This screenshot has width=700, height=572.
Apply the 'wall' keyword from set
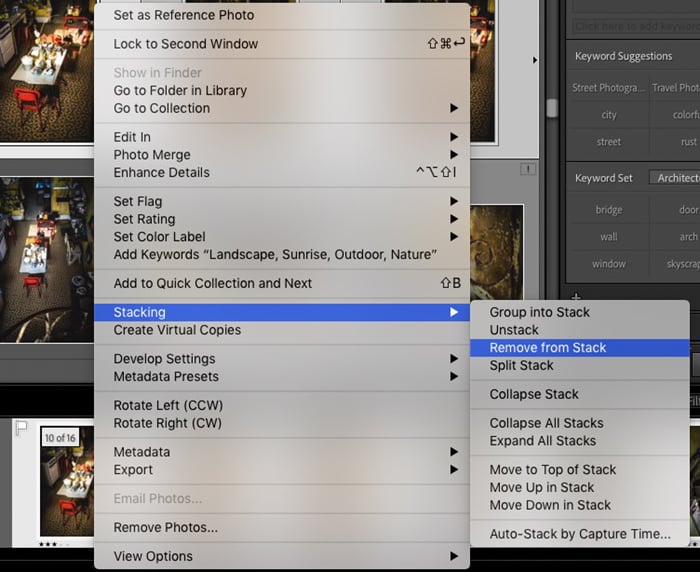[608, 237]
